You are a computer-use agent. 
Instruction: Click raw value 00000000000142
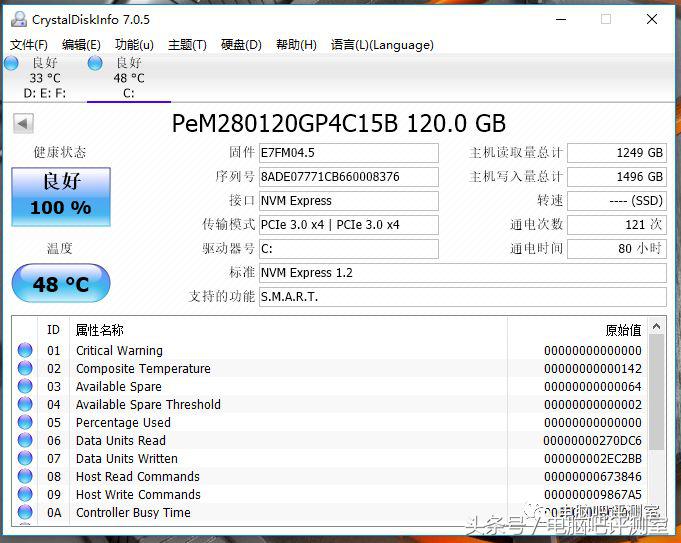pos(593,369)
